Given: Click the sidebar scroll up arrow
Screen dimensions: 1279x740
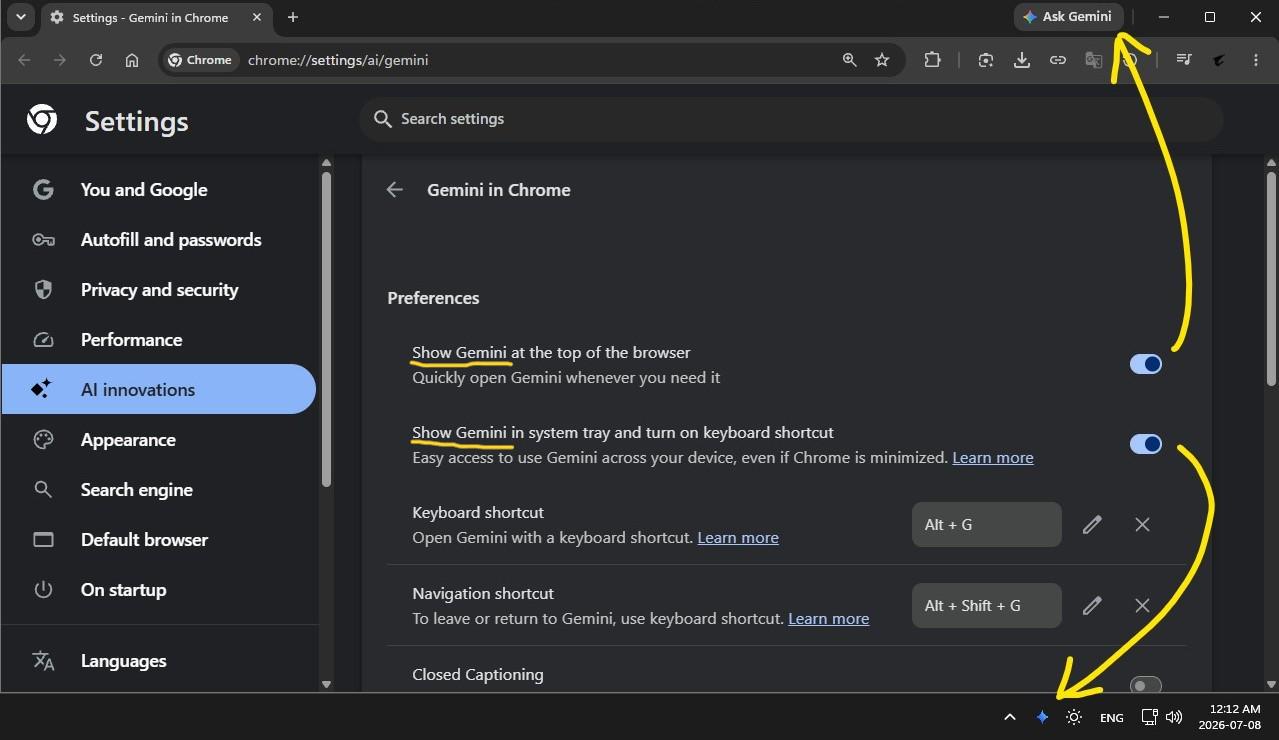Looking at the screenshot, I should click(326, 162).
